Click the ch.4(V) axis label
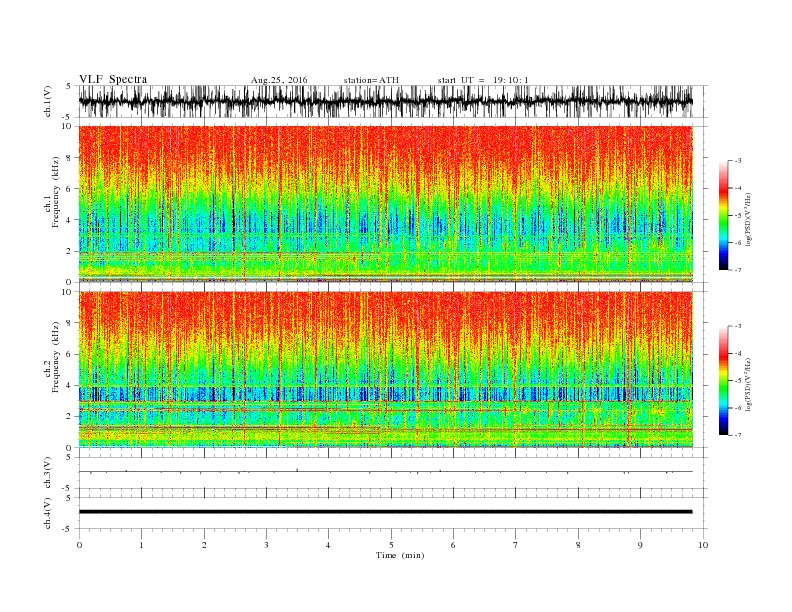 pyautogui.click(x=48, y=513)
